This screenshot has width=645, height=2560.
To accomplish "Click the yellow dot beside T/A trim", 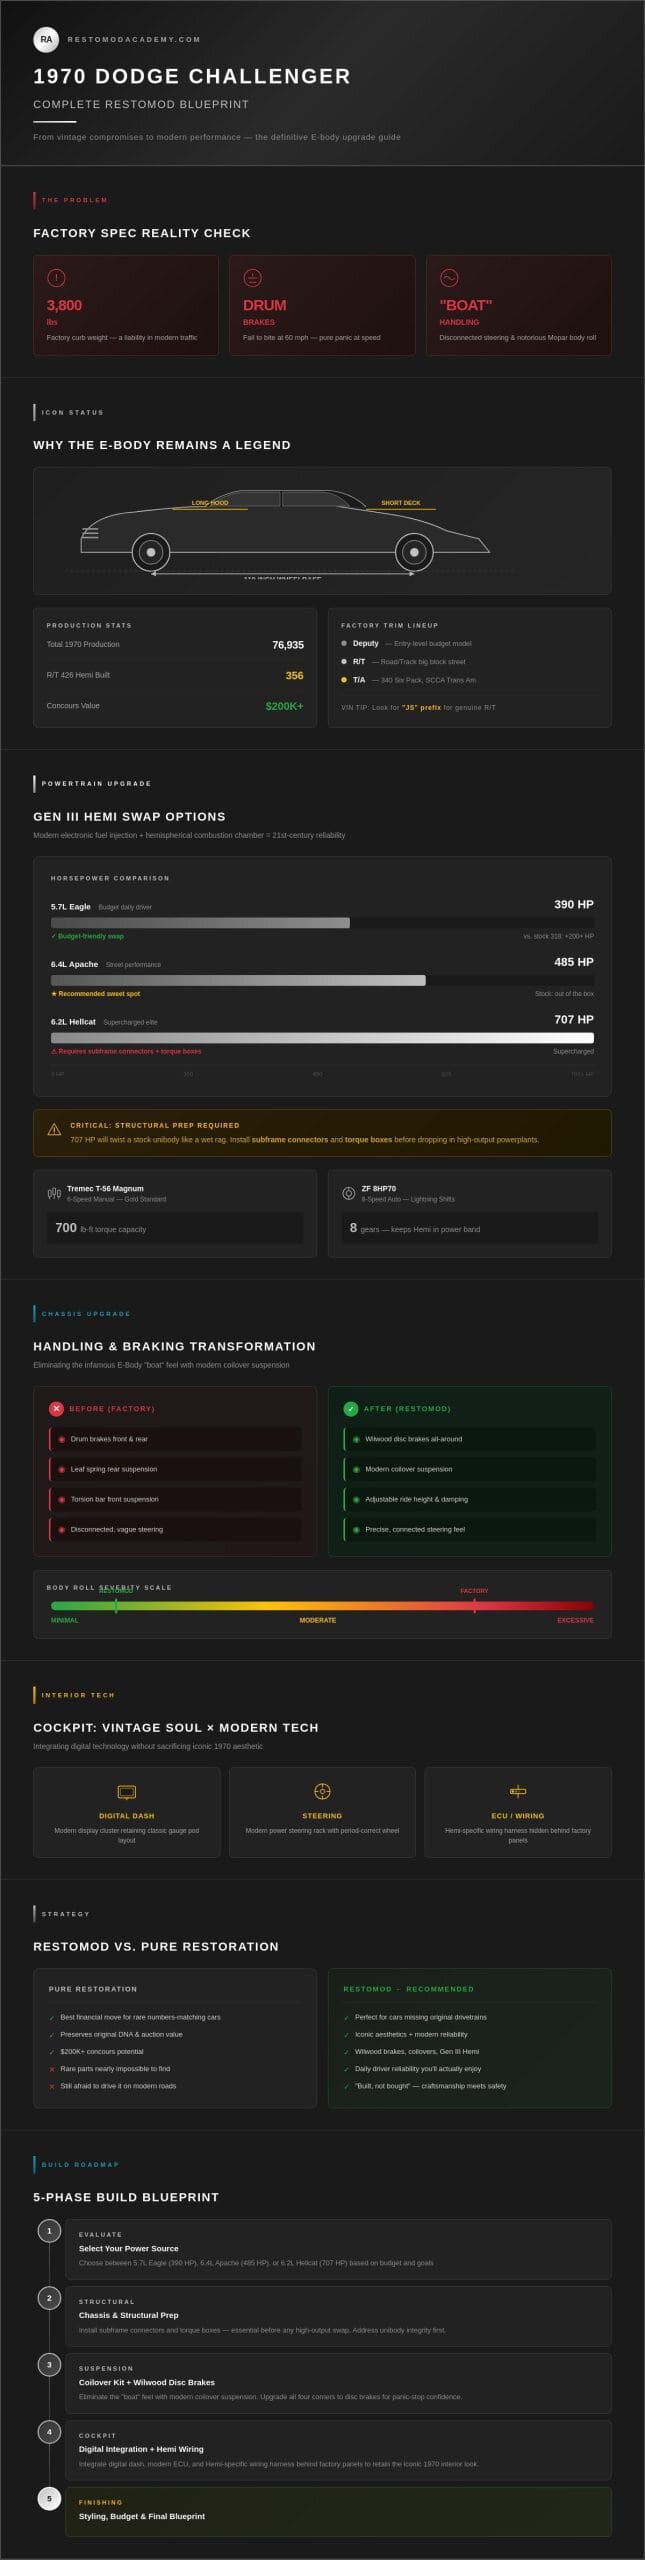I will [x=344, y=680].
